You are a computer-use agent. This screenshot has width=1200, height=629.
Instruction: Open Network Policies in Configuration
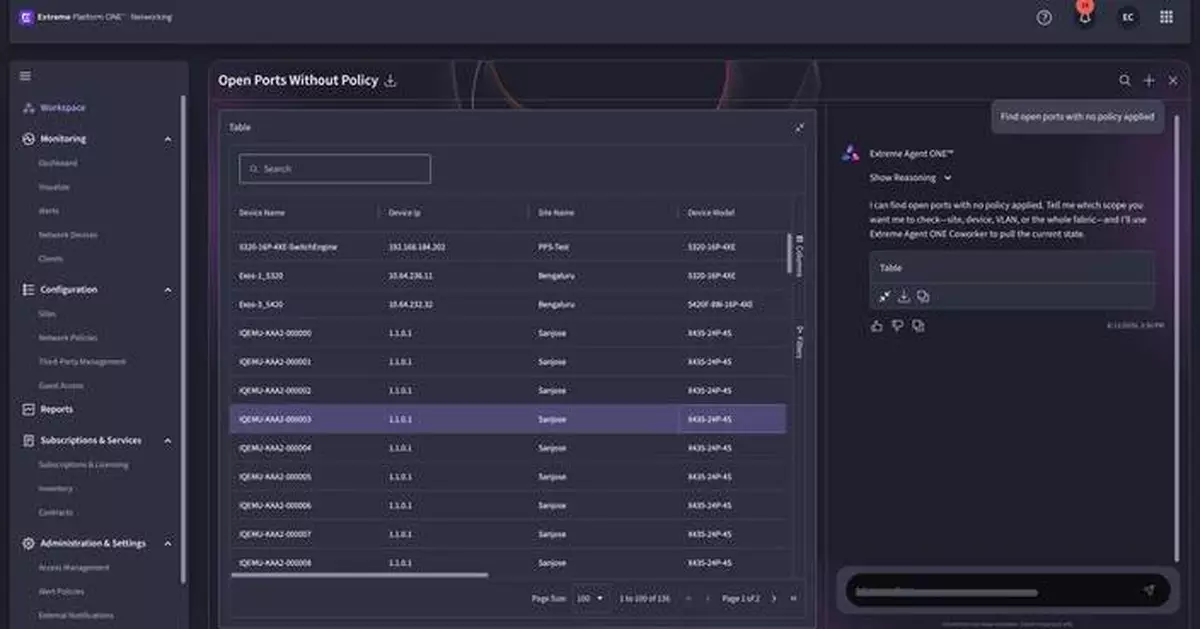pos(68,338)
